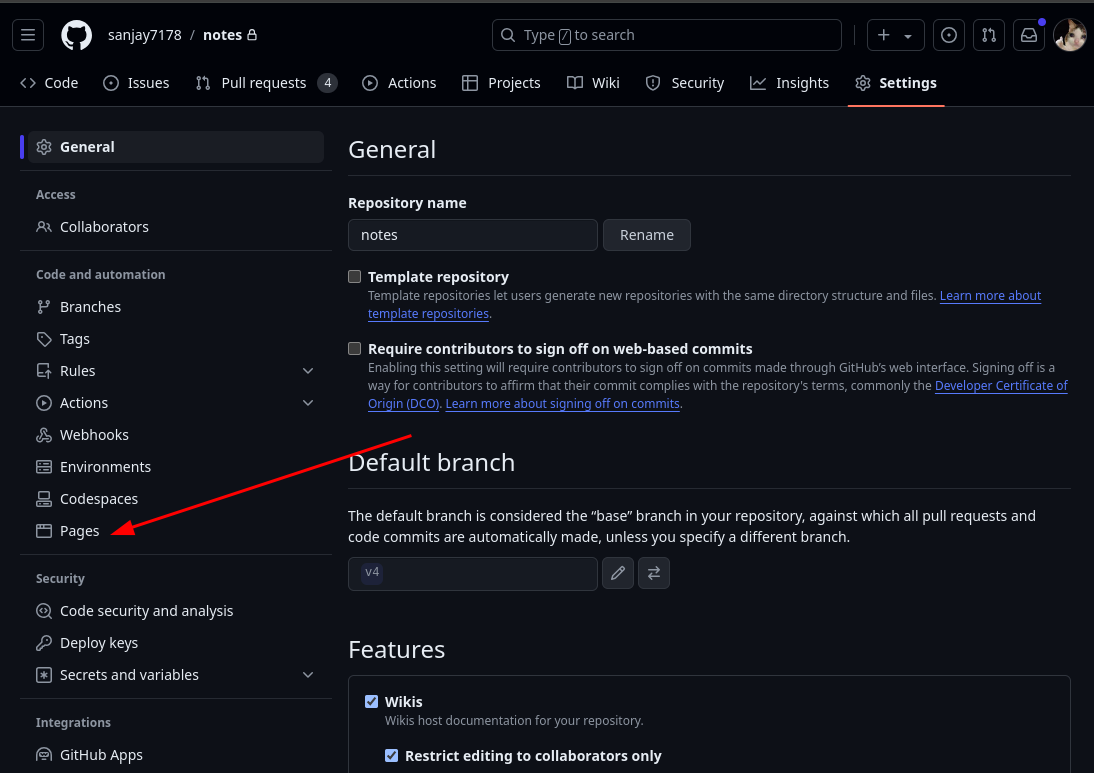
Task: Expand Secrets and variables section
Action: coord(308,675)
